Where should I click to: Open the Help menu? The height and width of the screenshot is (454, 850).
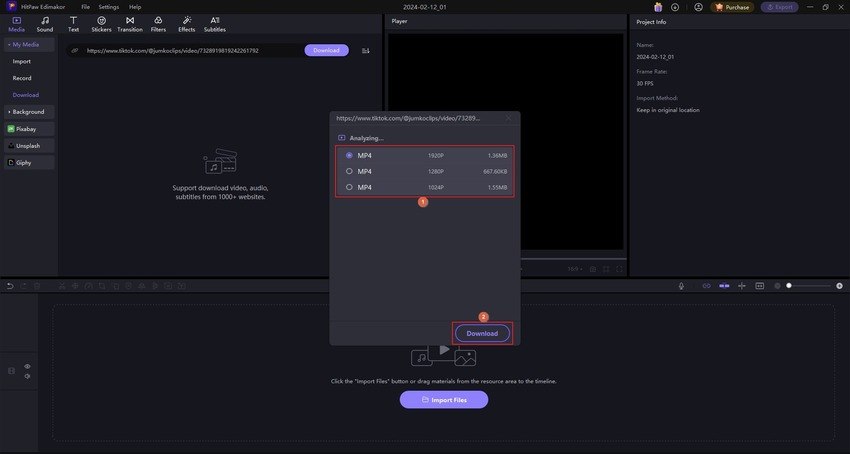click(135, 7)
